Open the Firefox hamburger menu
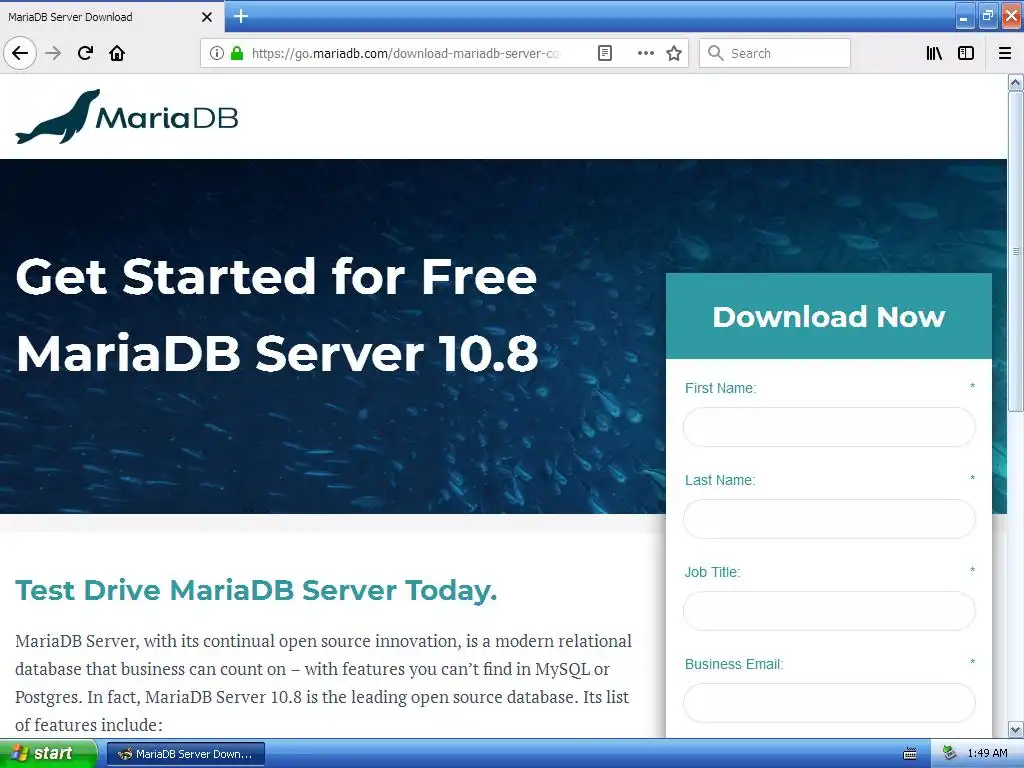 [1005, 53]
